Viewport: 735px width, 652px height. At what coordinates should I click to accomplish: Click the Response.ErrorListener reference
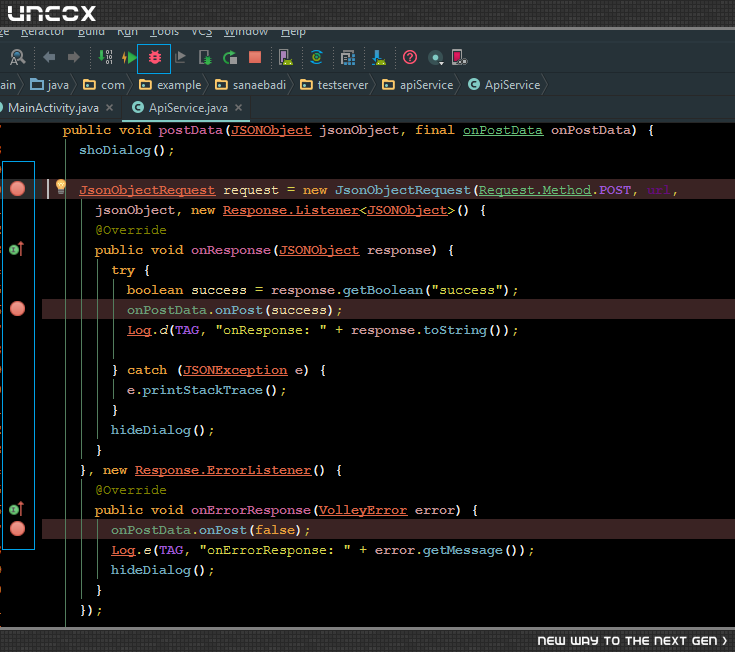[x=223, y=470]
